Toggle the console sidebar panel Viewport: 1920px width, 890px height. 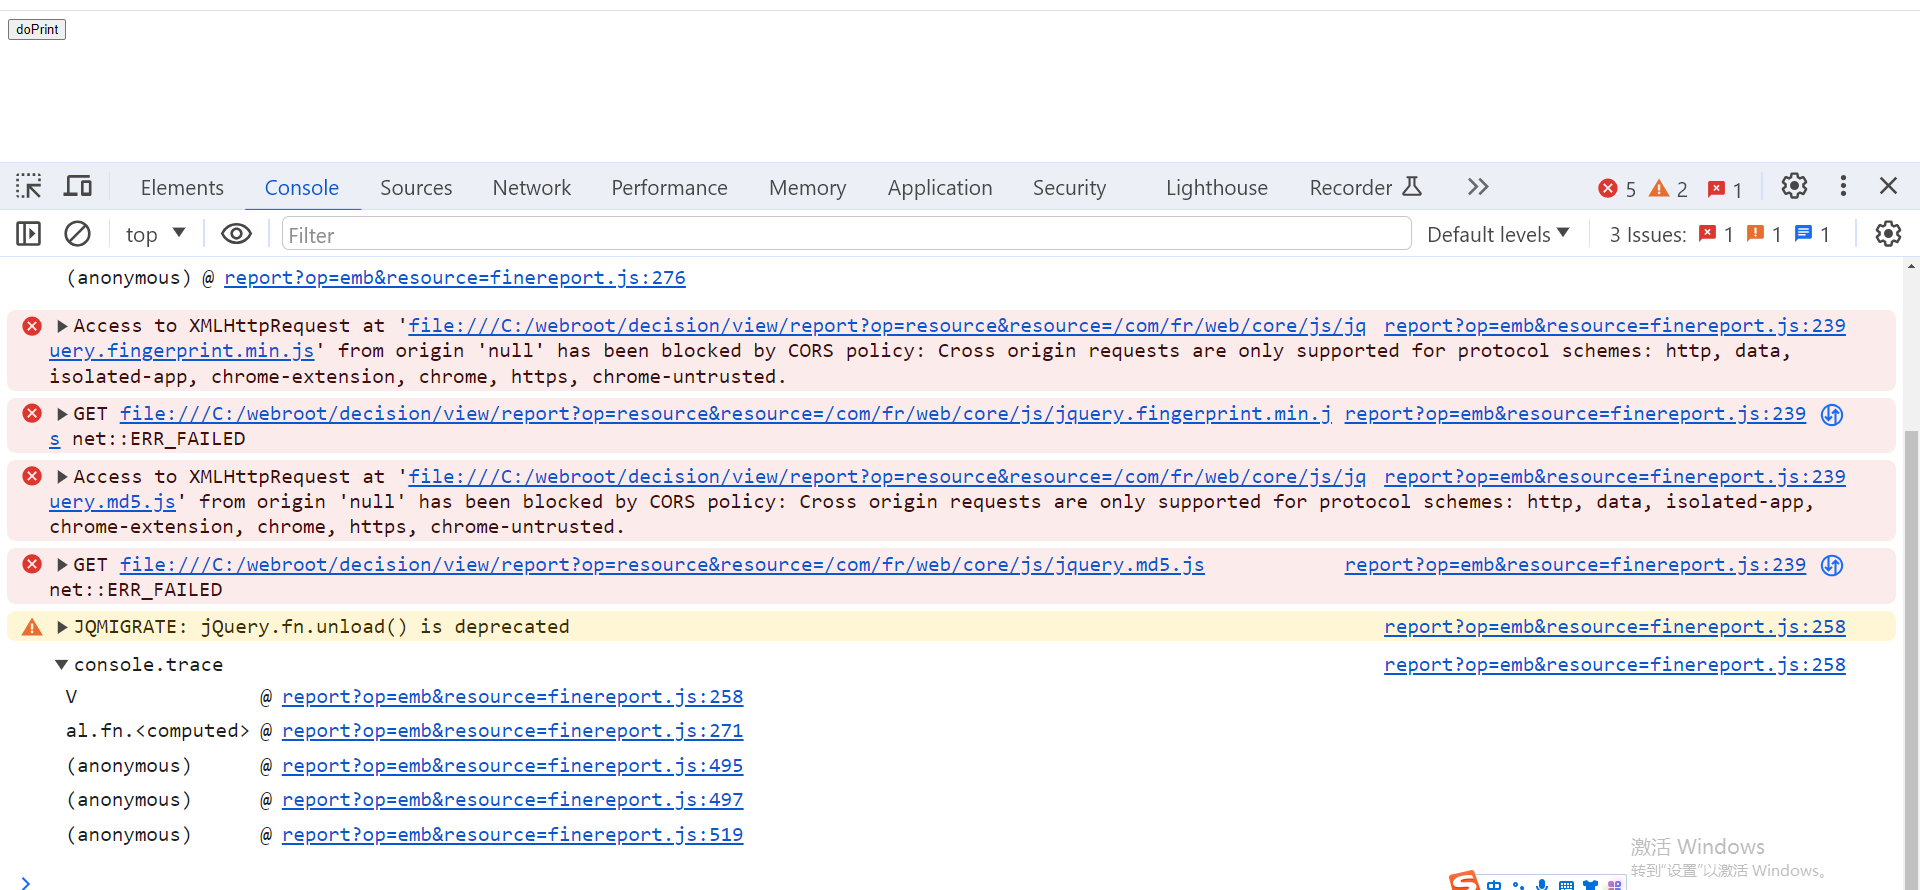28,234
